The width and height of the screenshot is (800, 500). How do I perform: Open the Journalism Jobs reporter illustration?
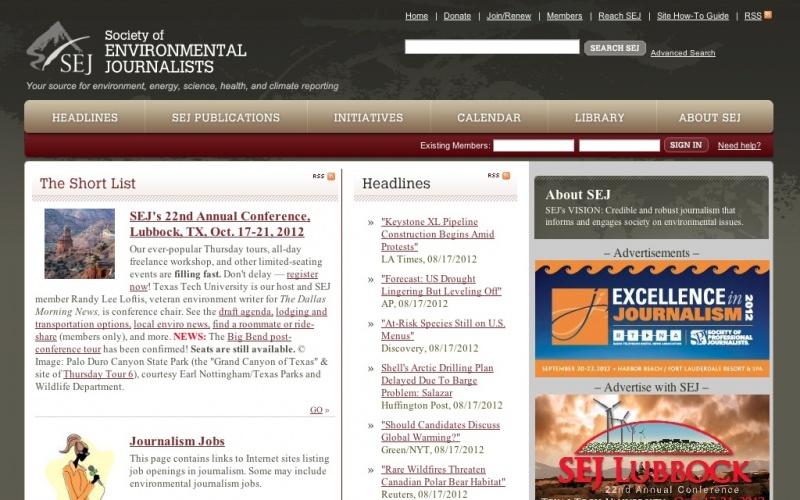(79, 467)
